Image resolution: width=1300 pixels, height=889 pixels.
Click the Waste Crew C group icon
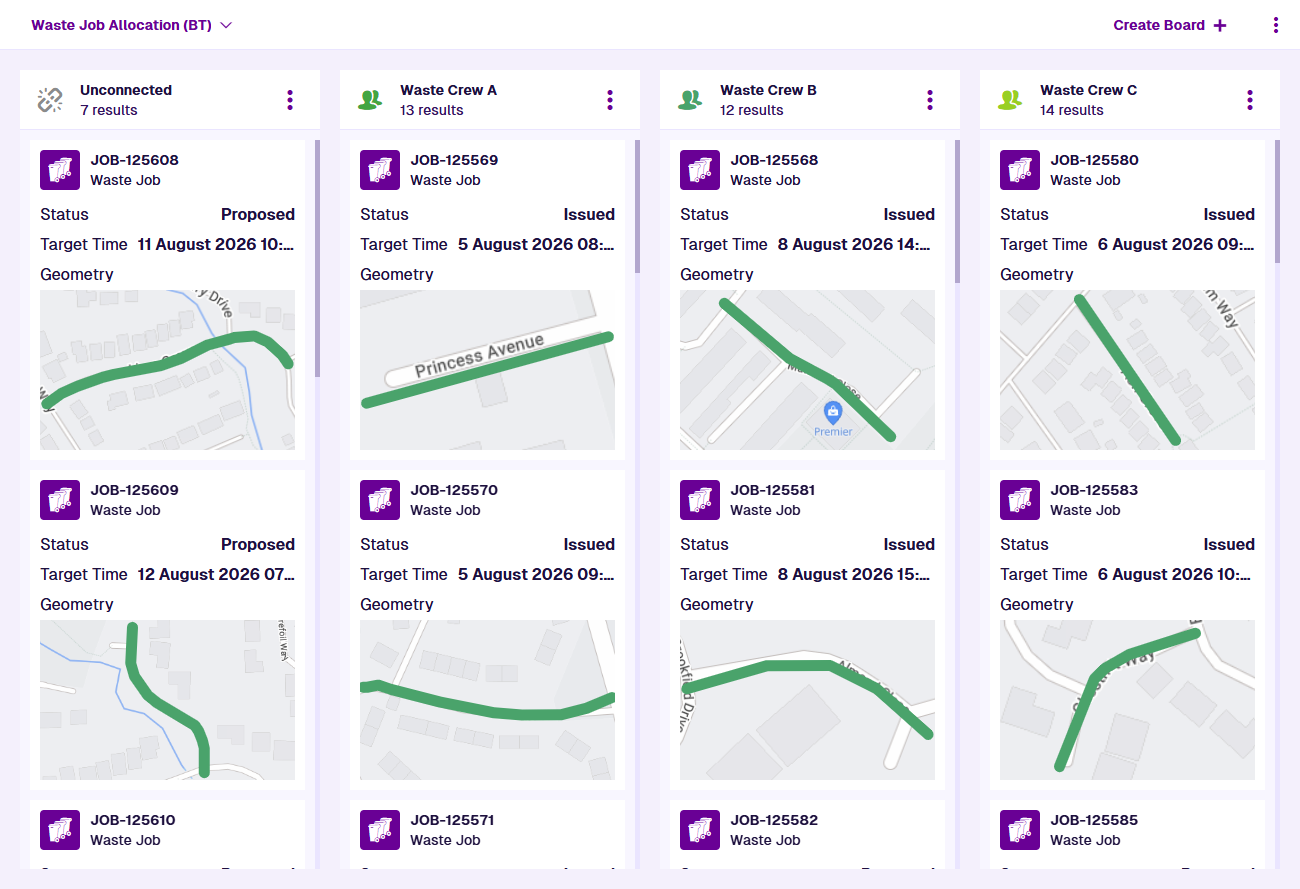click(x=1010, y=100)
